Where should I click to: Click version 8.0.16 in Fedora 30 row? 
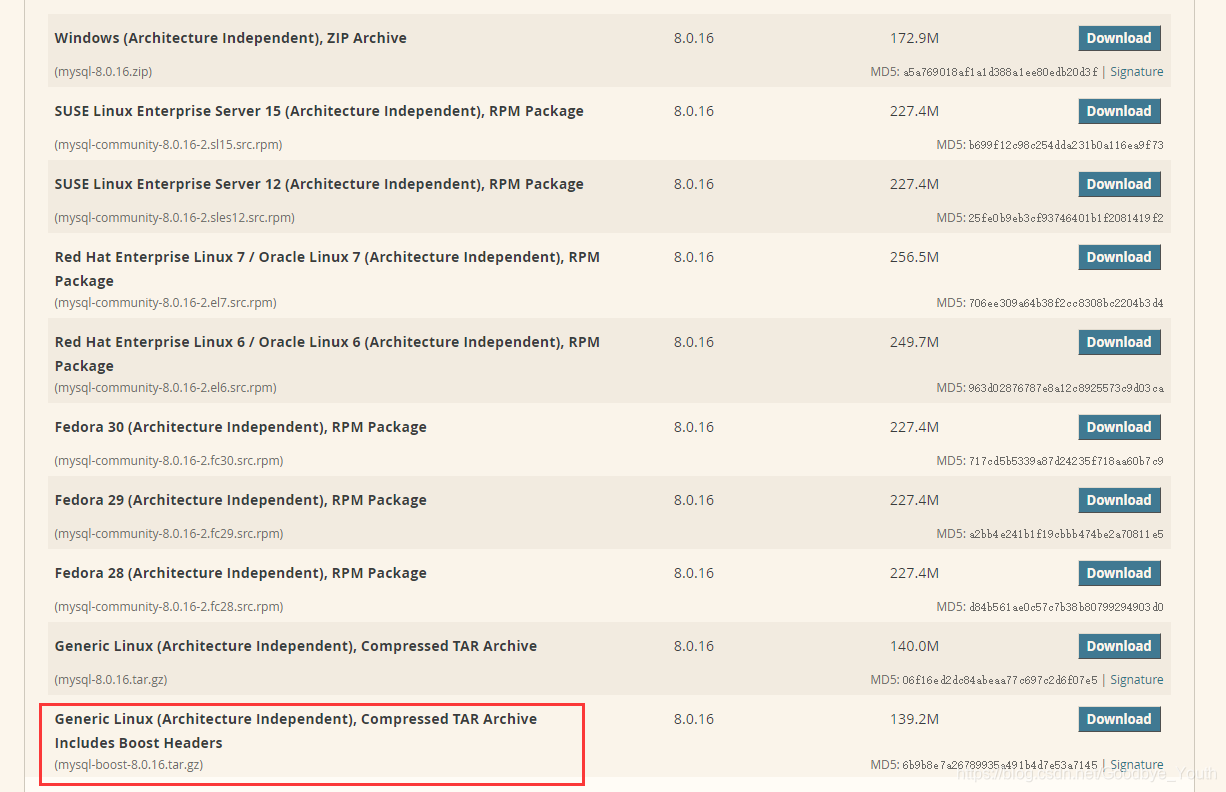tap(694, 427)
